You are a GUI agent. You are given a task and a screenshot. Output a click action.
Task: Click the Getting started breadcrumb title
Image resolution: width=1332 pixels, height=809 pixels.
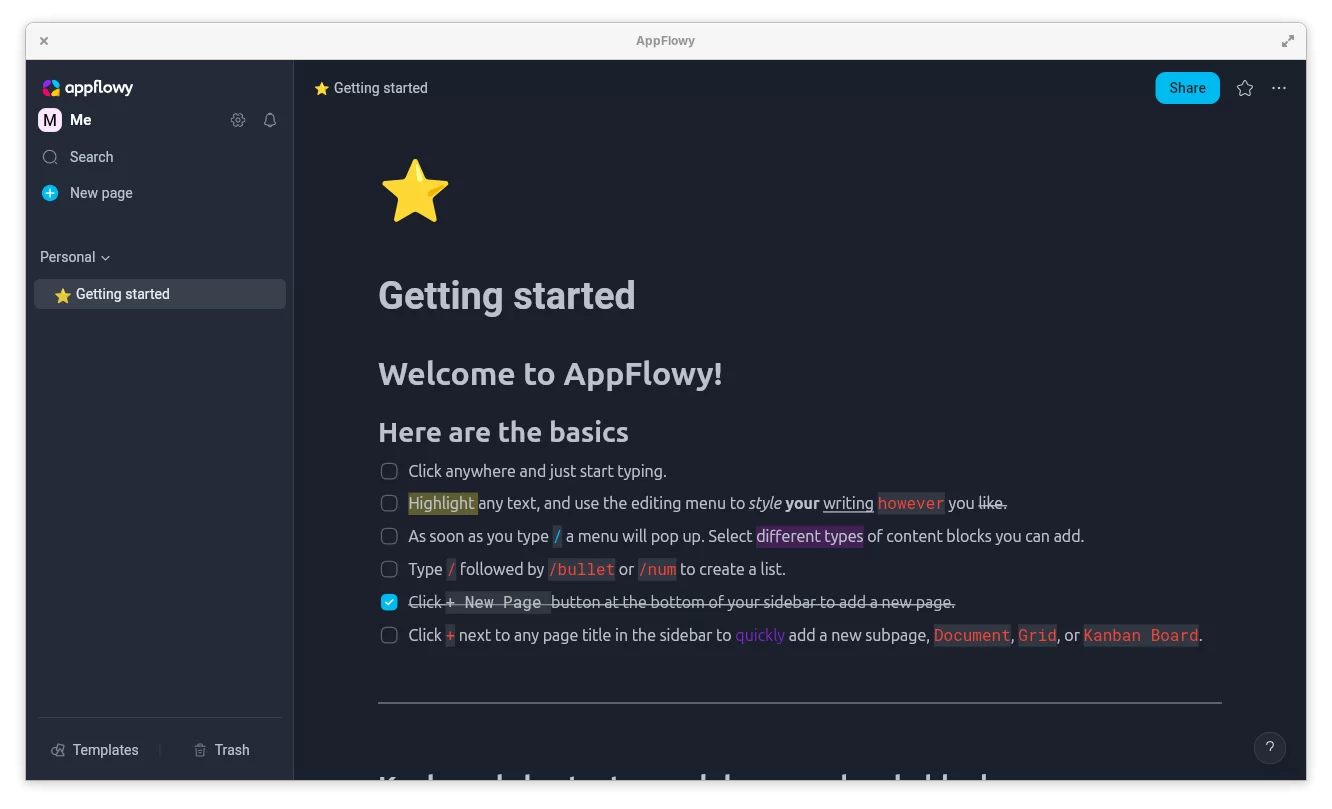point(380,88)
